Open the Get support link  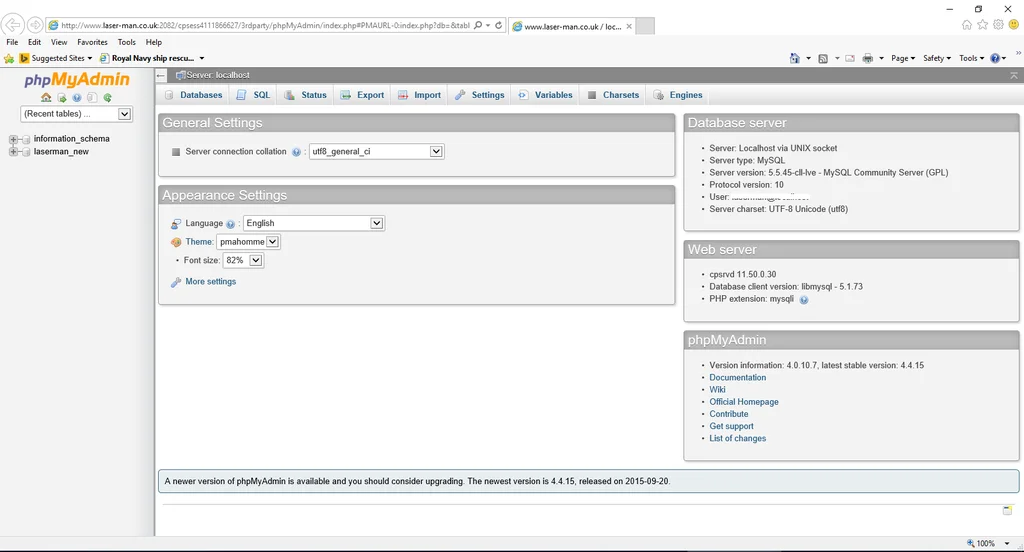tap(731, 426)
